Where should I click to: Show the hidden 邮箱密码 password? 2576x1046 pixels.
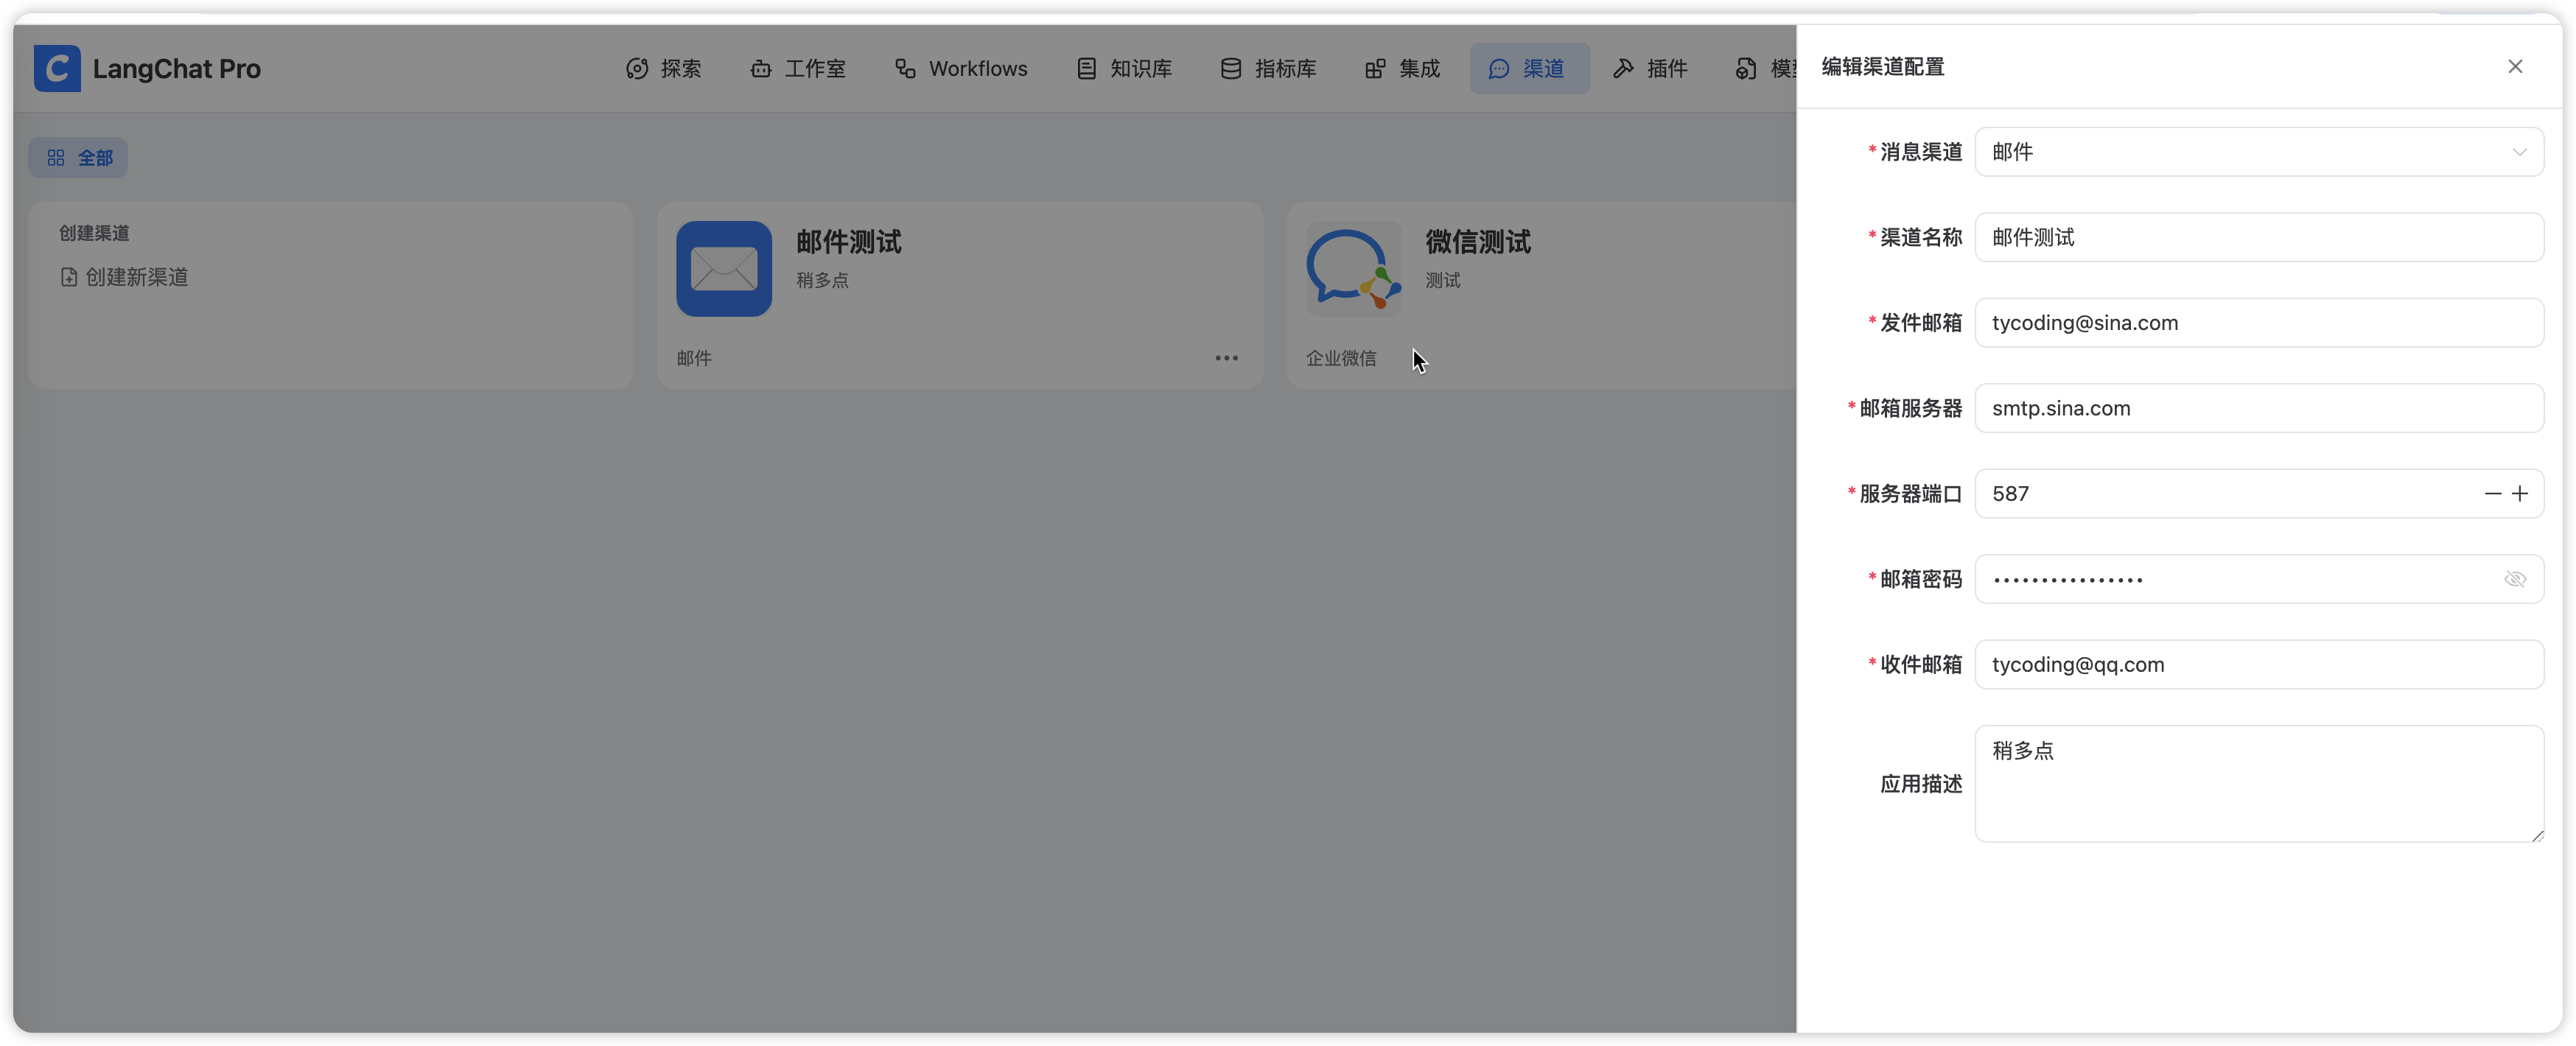pos(2515,578)
